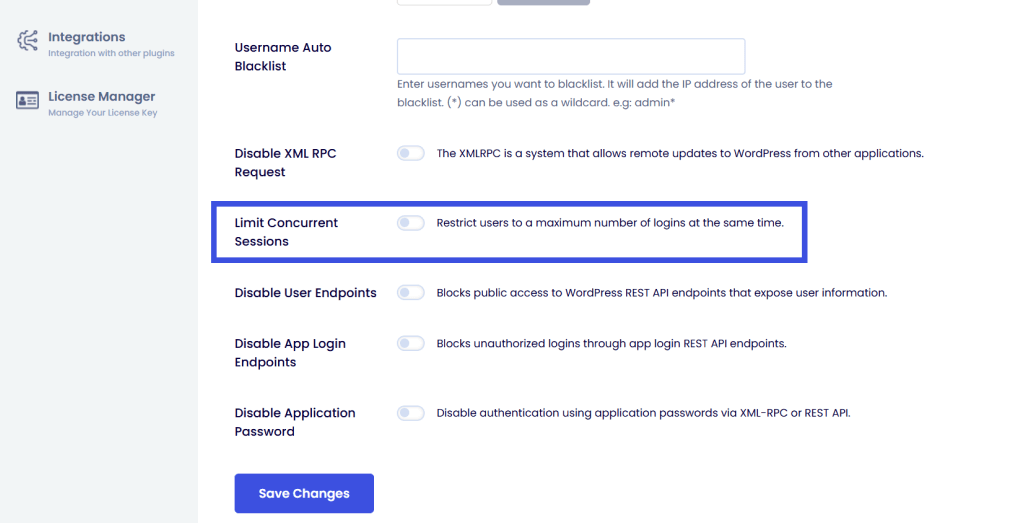Switch on Disable Application Password toggle
1024x523 pixels.
(411, 412)
